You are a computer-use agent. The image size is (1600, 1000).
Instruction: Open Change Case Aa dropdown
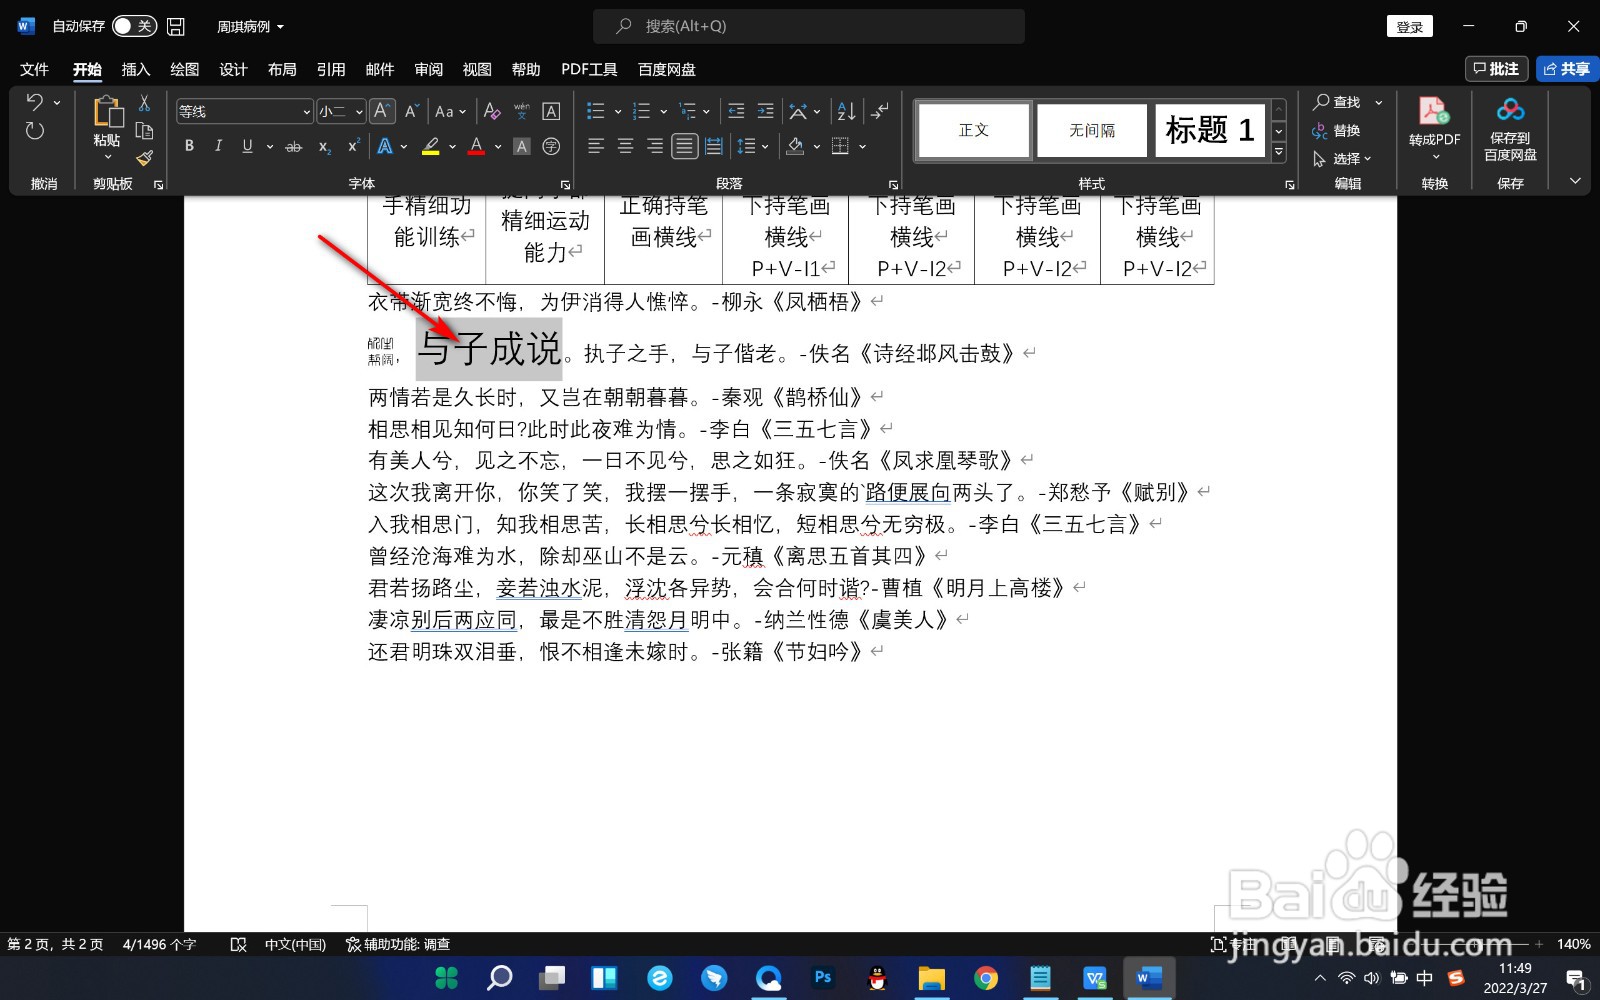(450, 111)
